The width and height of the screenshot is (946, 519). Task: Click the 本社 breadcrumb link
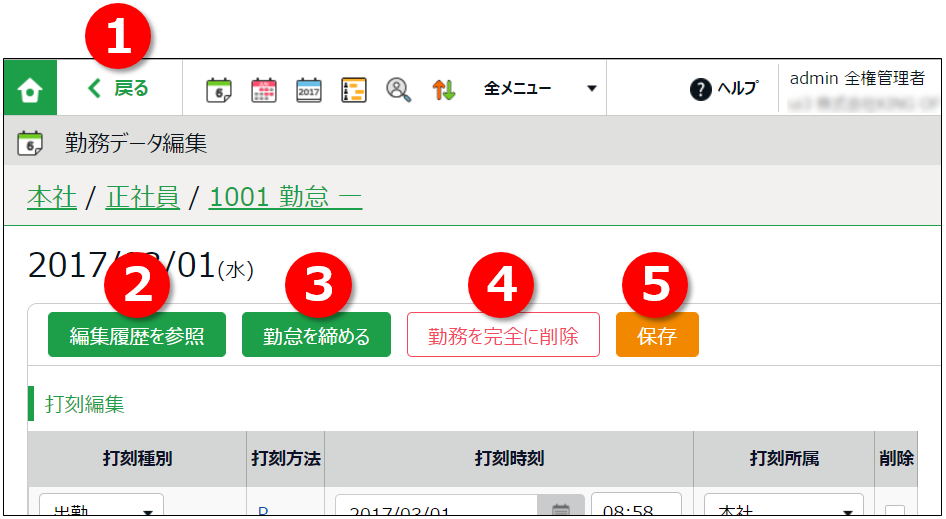pyautogui.click(x=52, y=197)
